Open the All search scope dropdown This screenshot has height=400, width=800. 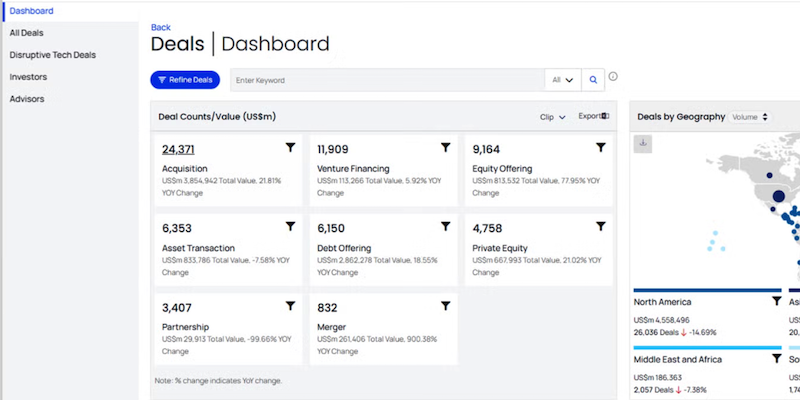pyautogui.click(x=563, y=80)
